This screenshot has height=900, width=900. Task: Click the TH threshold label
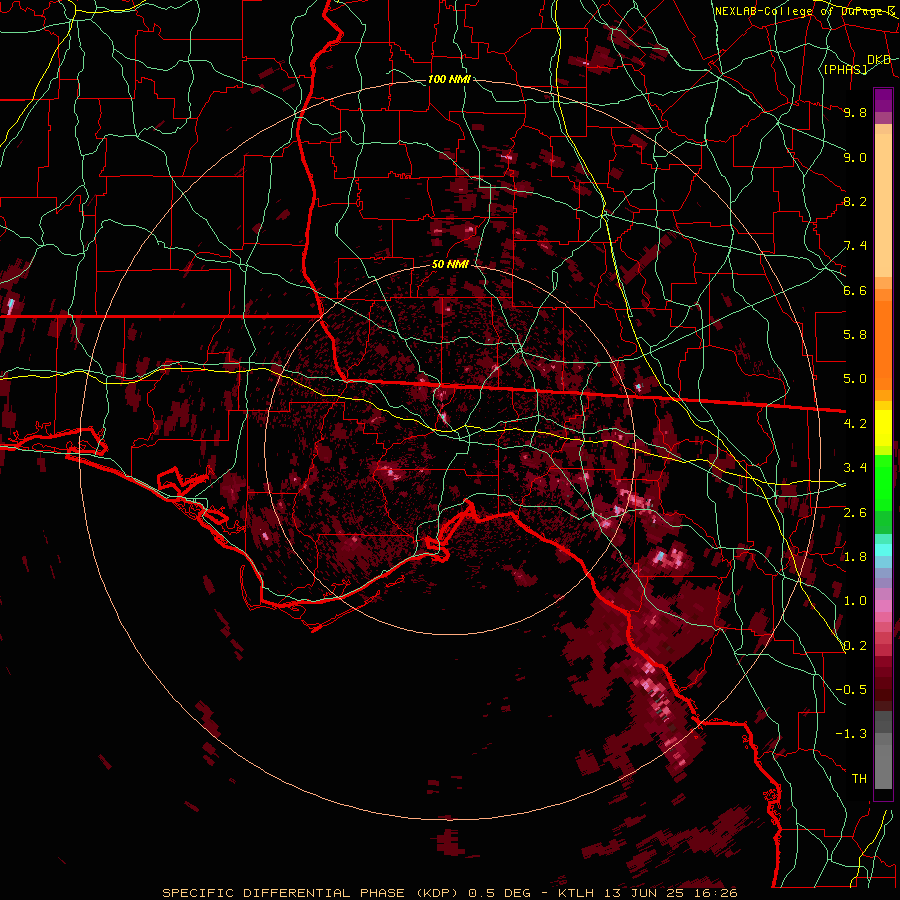(859, 779)
